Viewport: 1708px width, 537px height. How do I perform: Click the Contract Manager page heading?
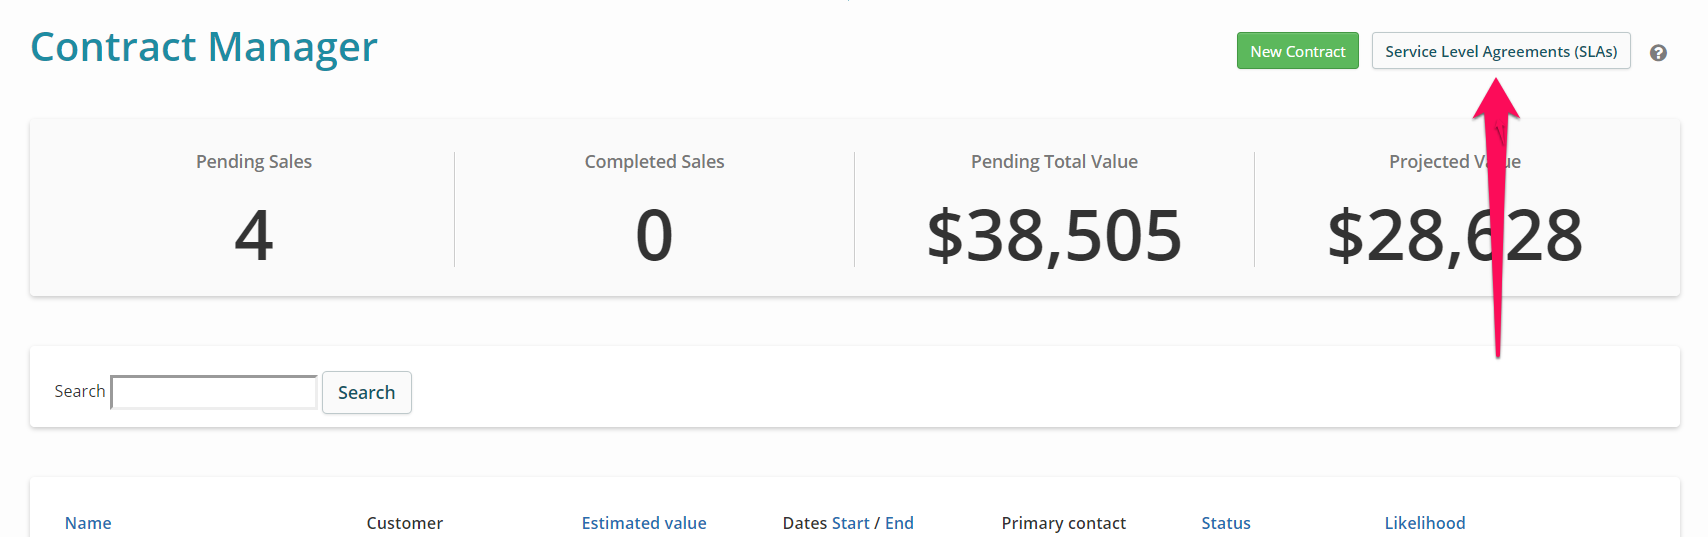204,47
